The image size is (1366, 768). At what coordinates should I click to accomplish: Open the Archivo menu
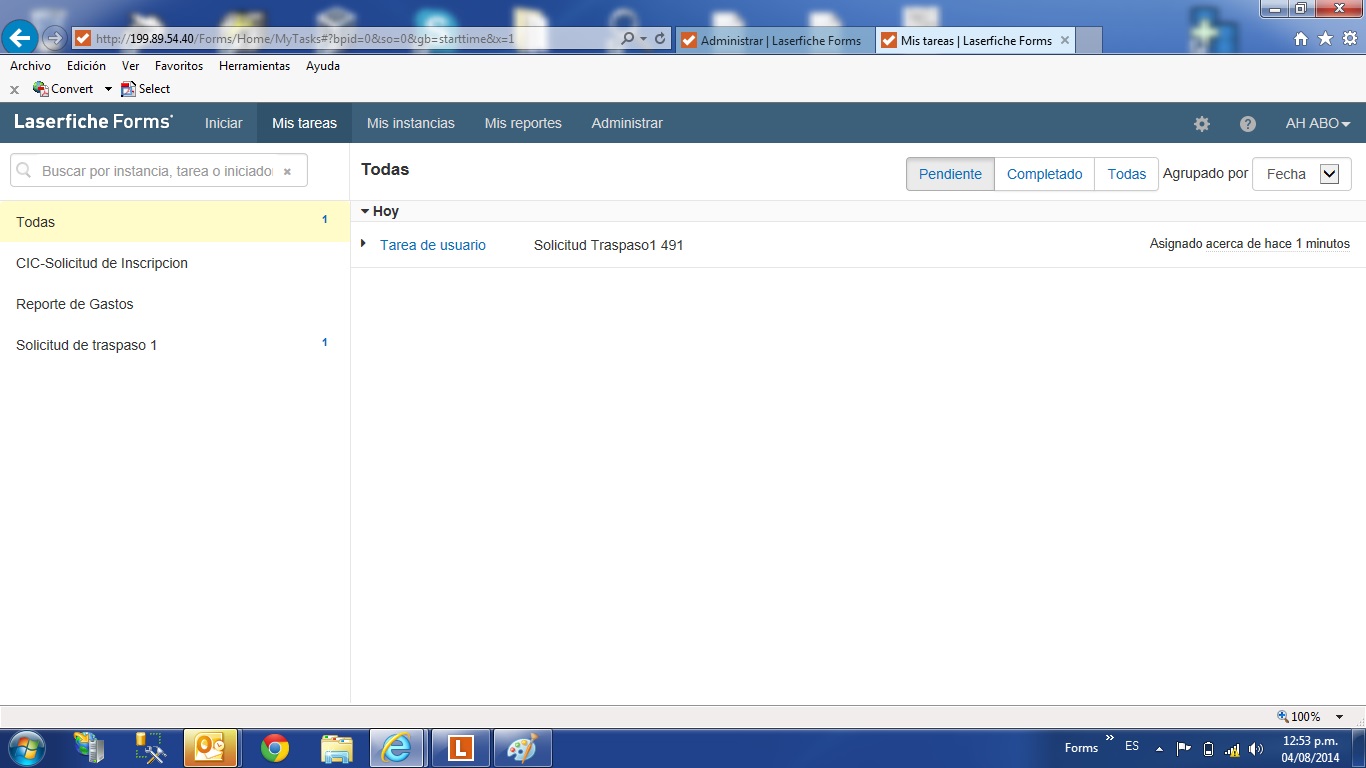[30, 66]
